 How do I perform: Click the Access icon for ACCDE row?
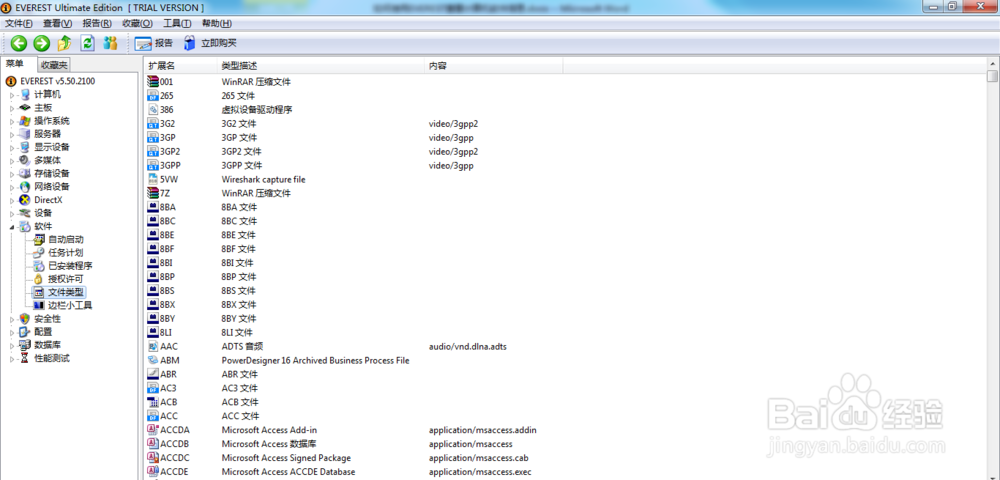[x=153, y=472]
